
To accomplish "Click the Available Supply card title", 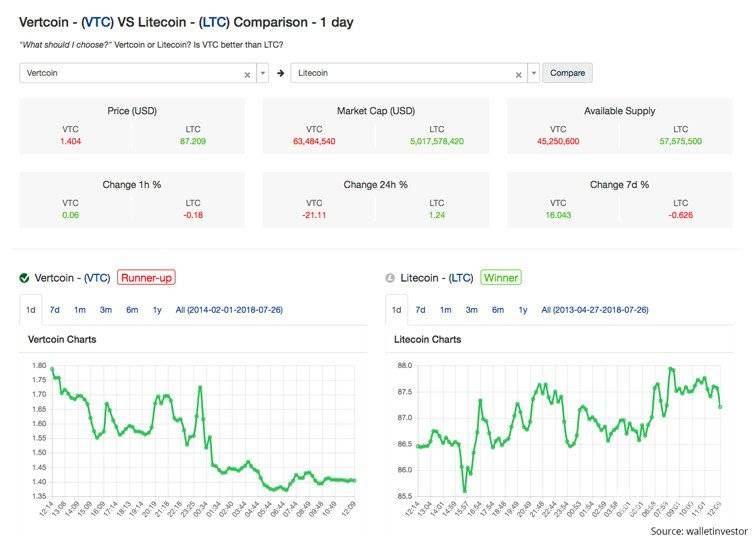I will coord(620,111).
